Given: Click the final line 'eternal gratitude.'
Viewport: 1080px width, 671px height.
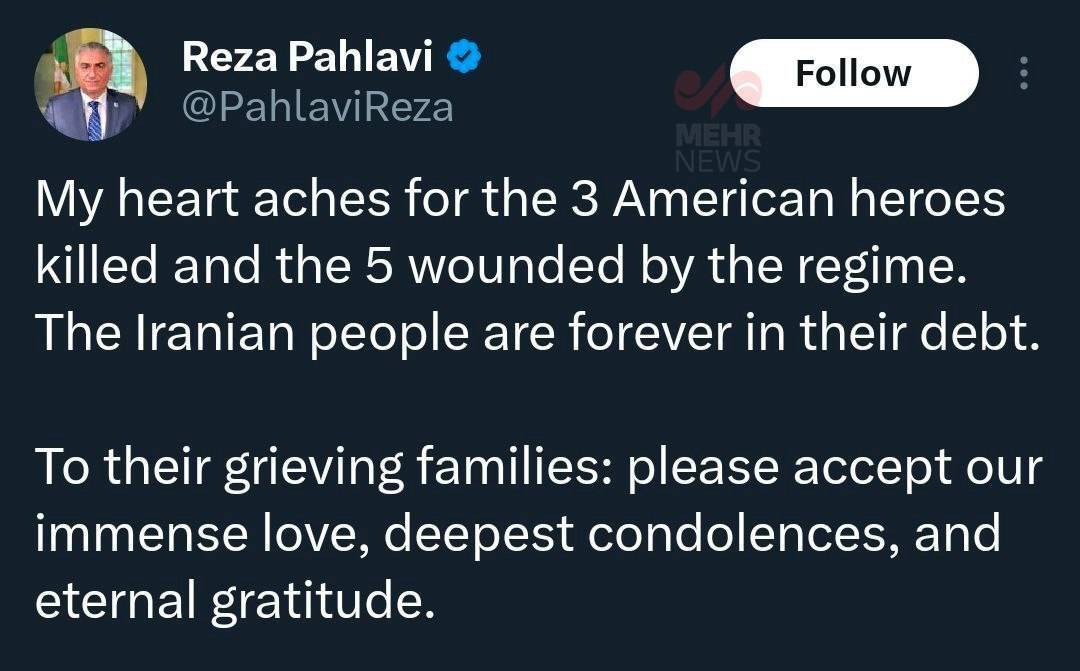Looking at the screenshot, I should point(236,601).
